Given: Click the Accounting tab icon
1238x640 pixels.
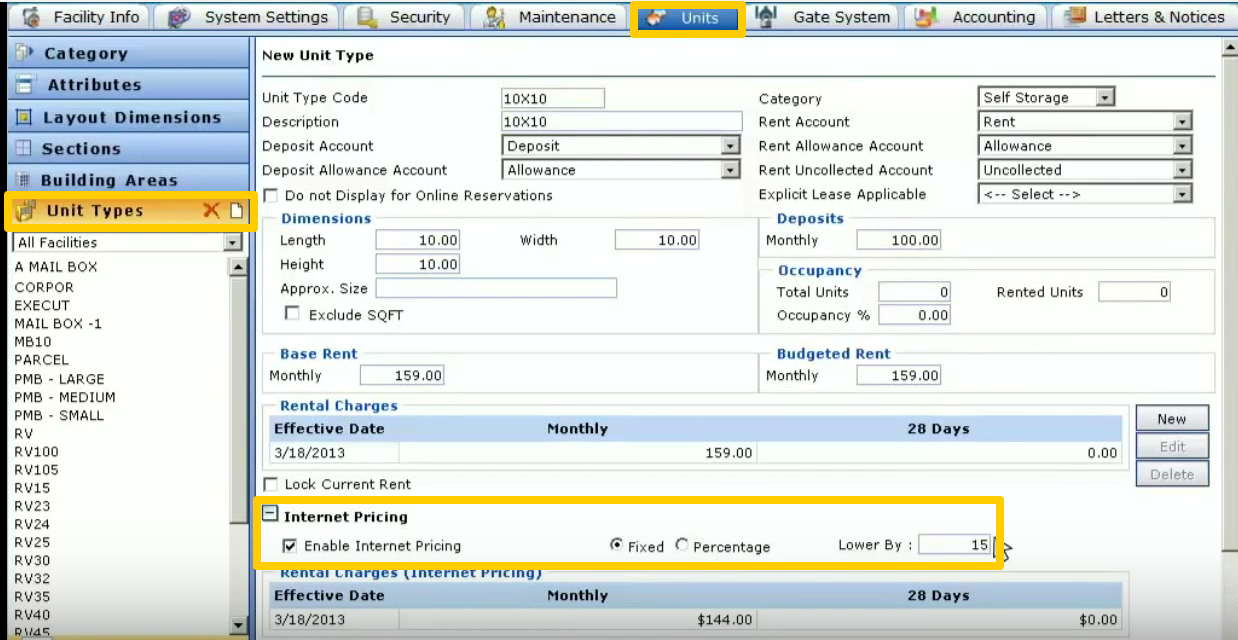Looking at the screenshot, I should [x=927, y=17].
